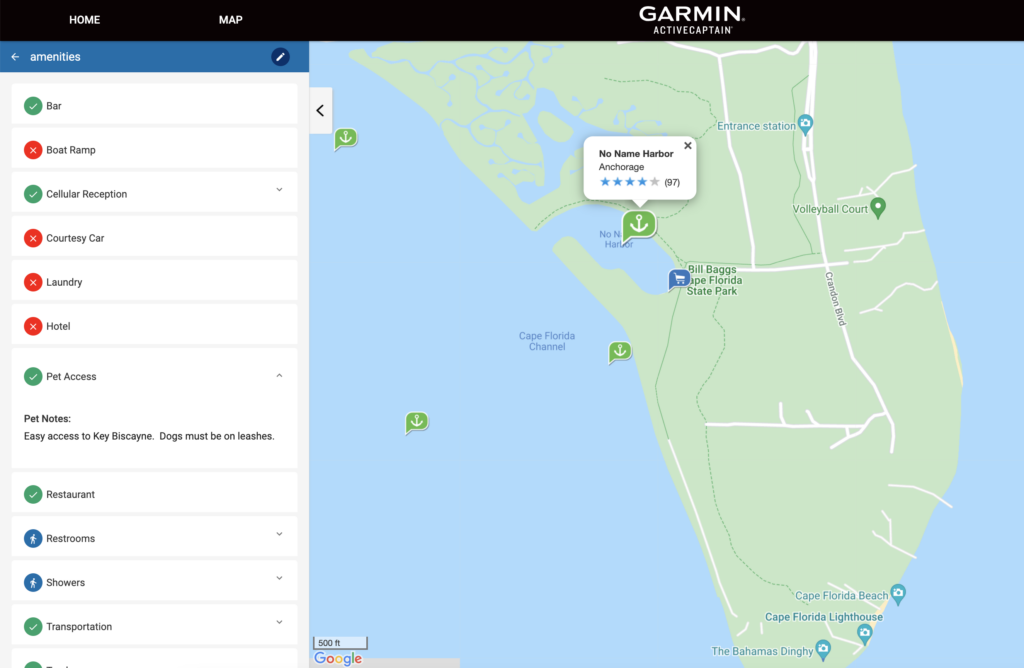Open the Transportation details chevron
This screenshot has height=668, width=1024.
279,622
